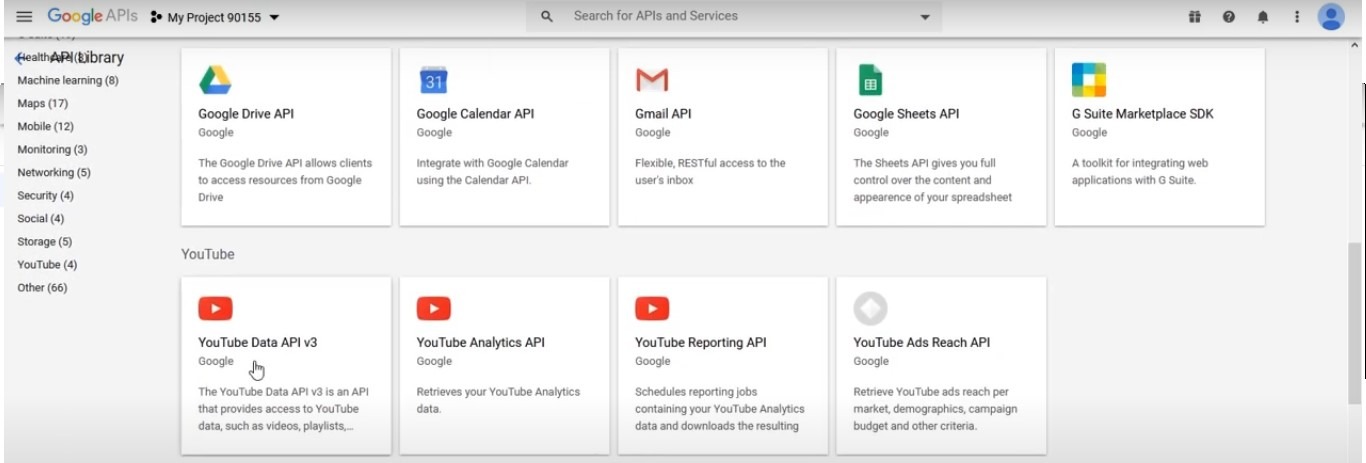The height and width of the screenshot is (463, 1366).
Task: Open the gift free trial icon
Action: point(1194,17)
